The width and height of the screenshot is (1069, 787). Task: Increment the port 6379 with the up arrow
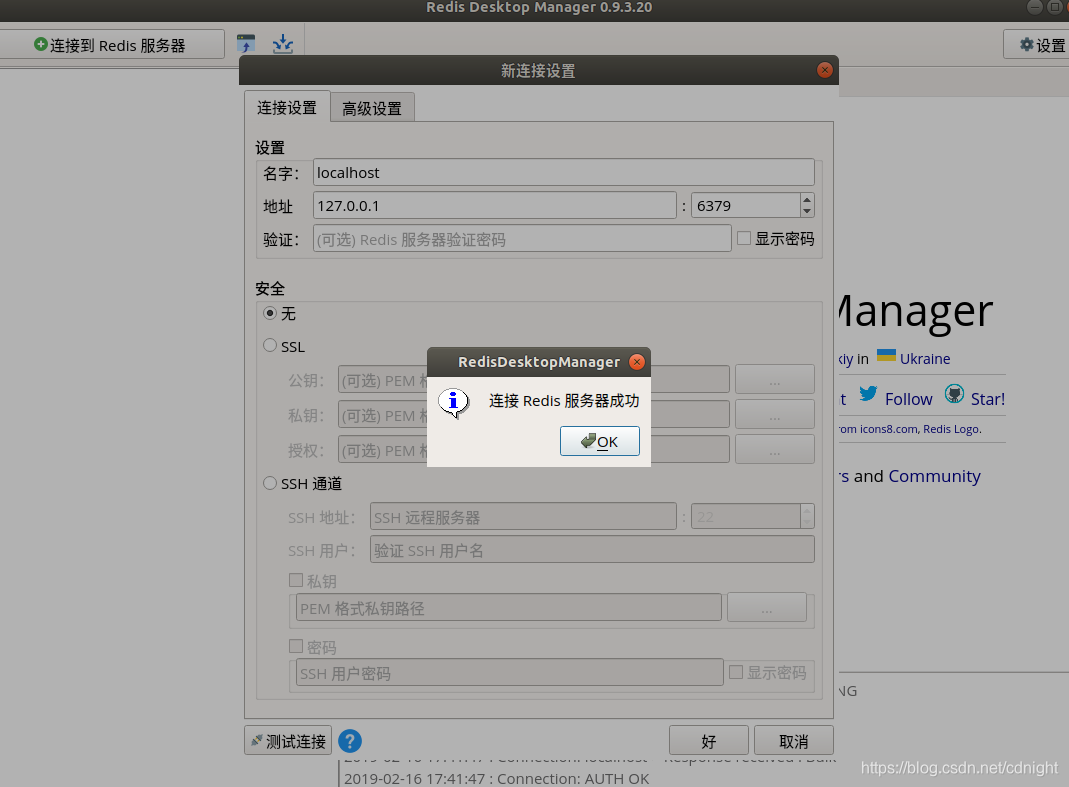point(807,200)
